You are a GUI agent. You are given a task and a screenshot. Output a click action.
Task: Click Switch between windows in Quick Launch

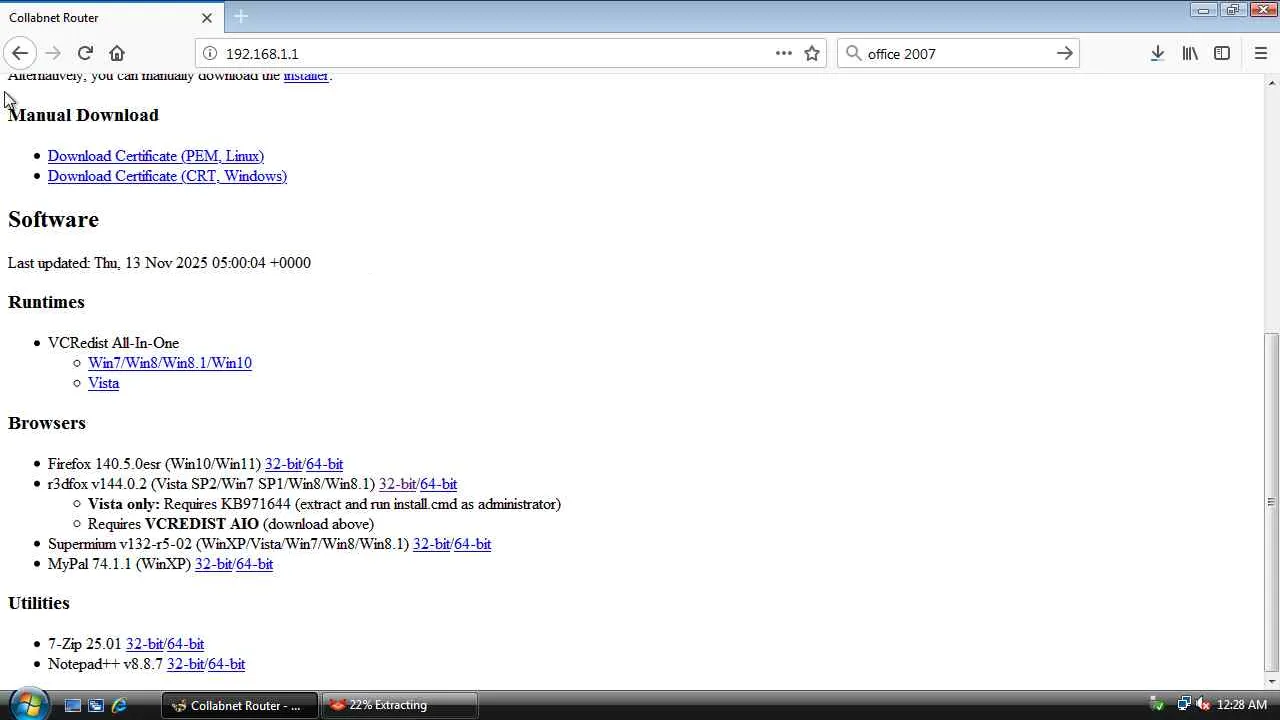[x=96, y=705]
